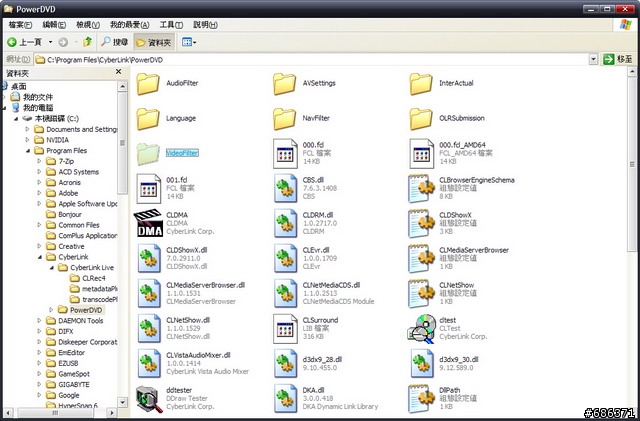Select the dtest CLTest application icon
Image resolution: width=640 pixels, height=421 pixels.
click(422, 329)
